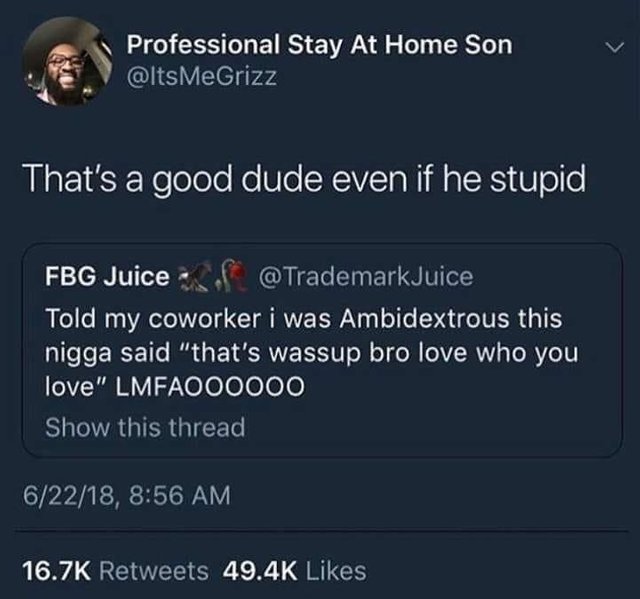The height and width of the screenshot is (599, 640).
Task: Click the word Ambidextrous in quoted tweet
Action: (x=424, y=318)
